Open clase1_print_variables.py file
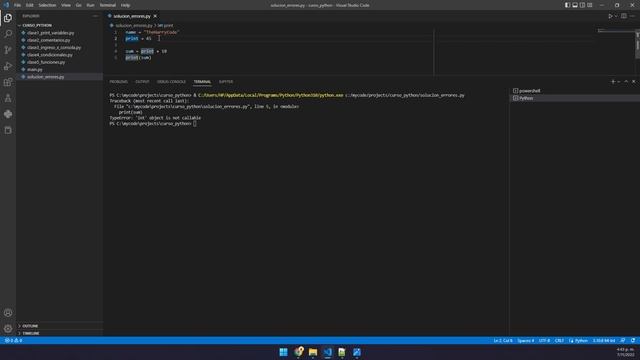Image resolution: width=640 pixels, height=360 pixels. pyautogui.click(x=51, y=33)
